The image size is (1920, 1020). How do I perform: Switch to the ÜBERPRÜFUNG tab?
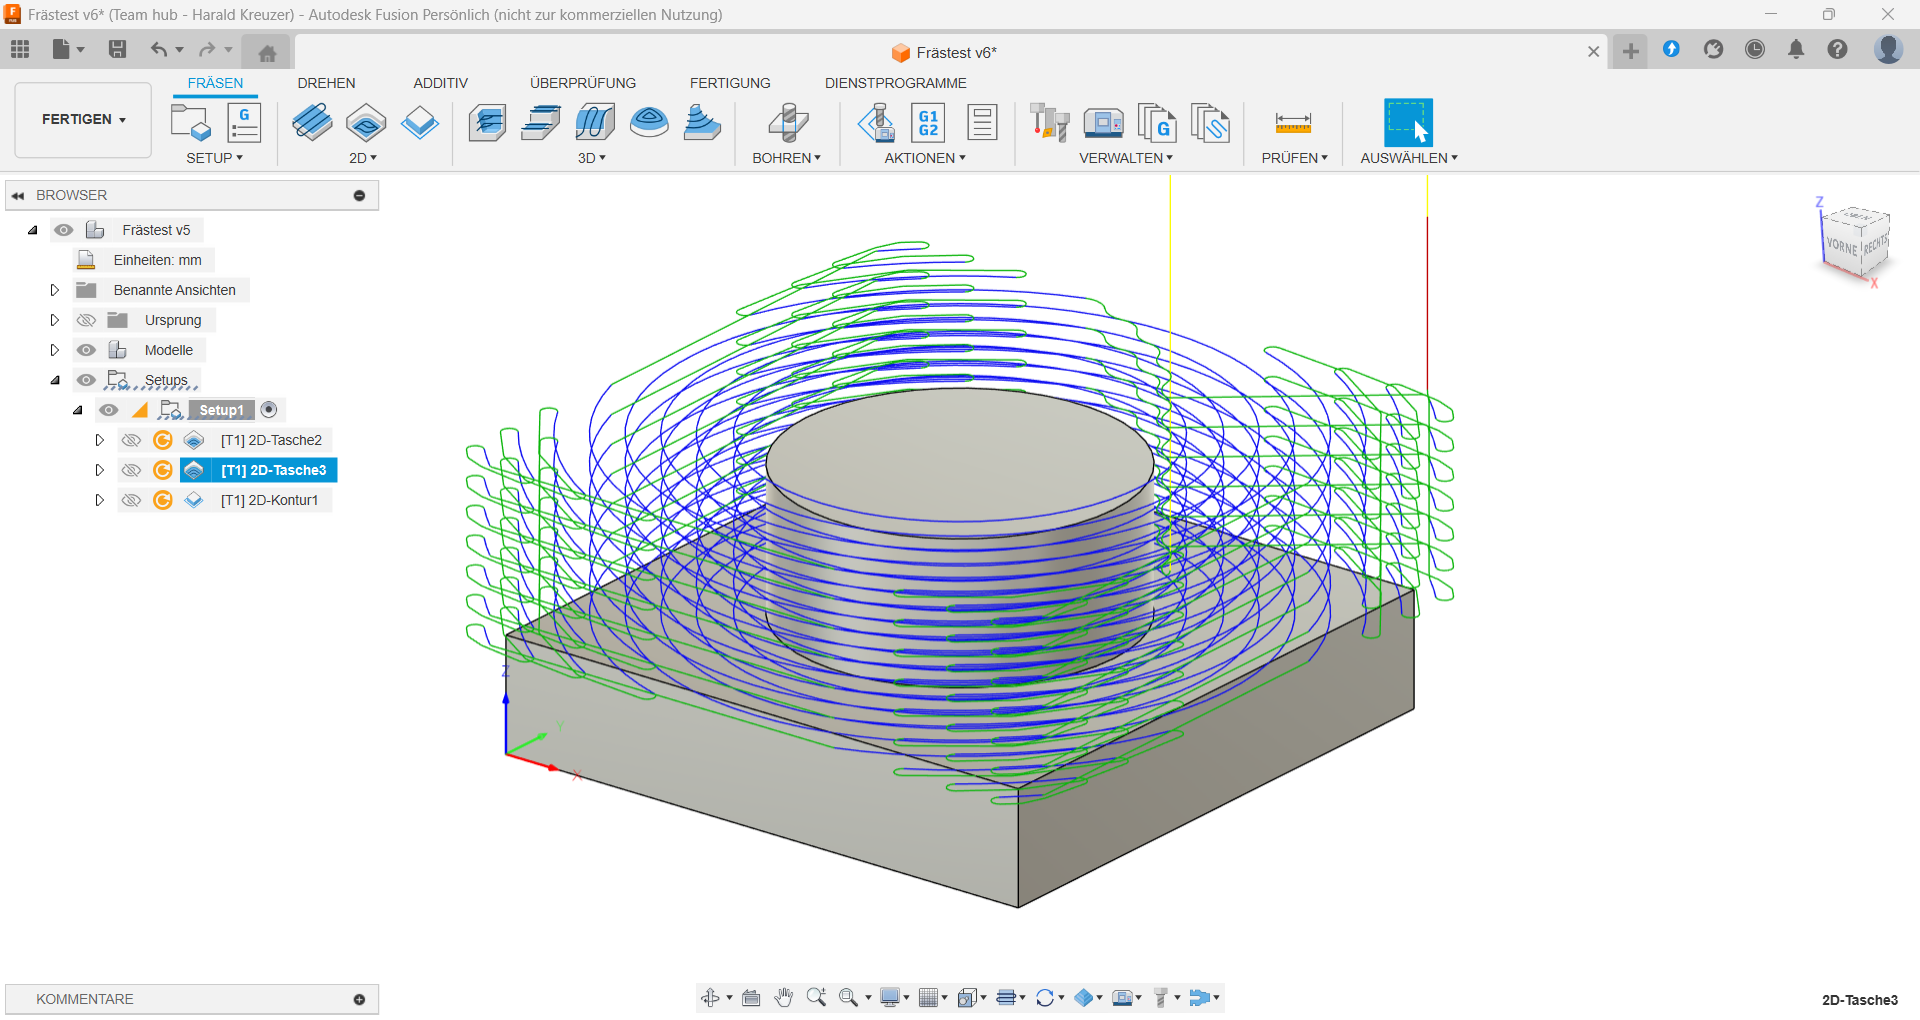click(x=583, y=83)
